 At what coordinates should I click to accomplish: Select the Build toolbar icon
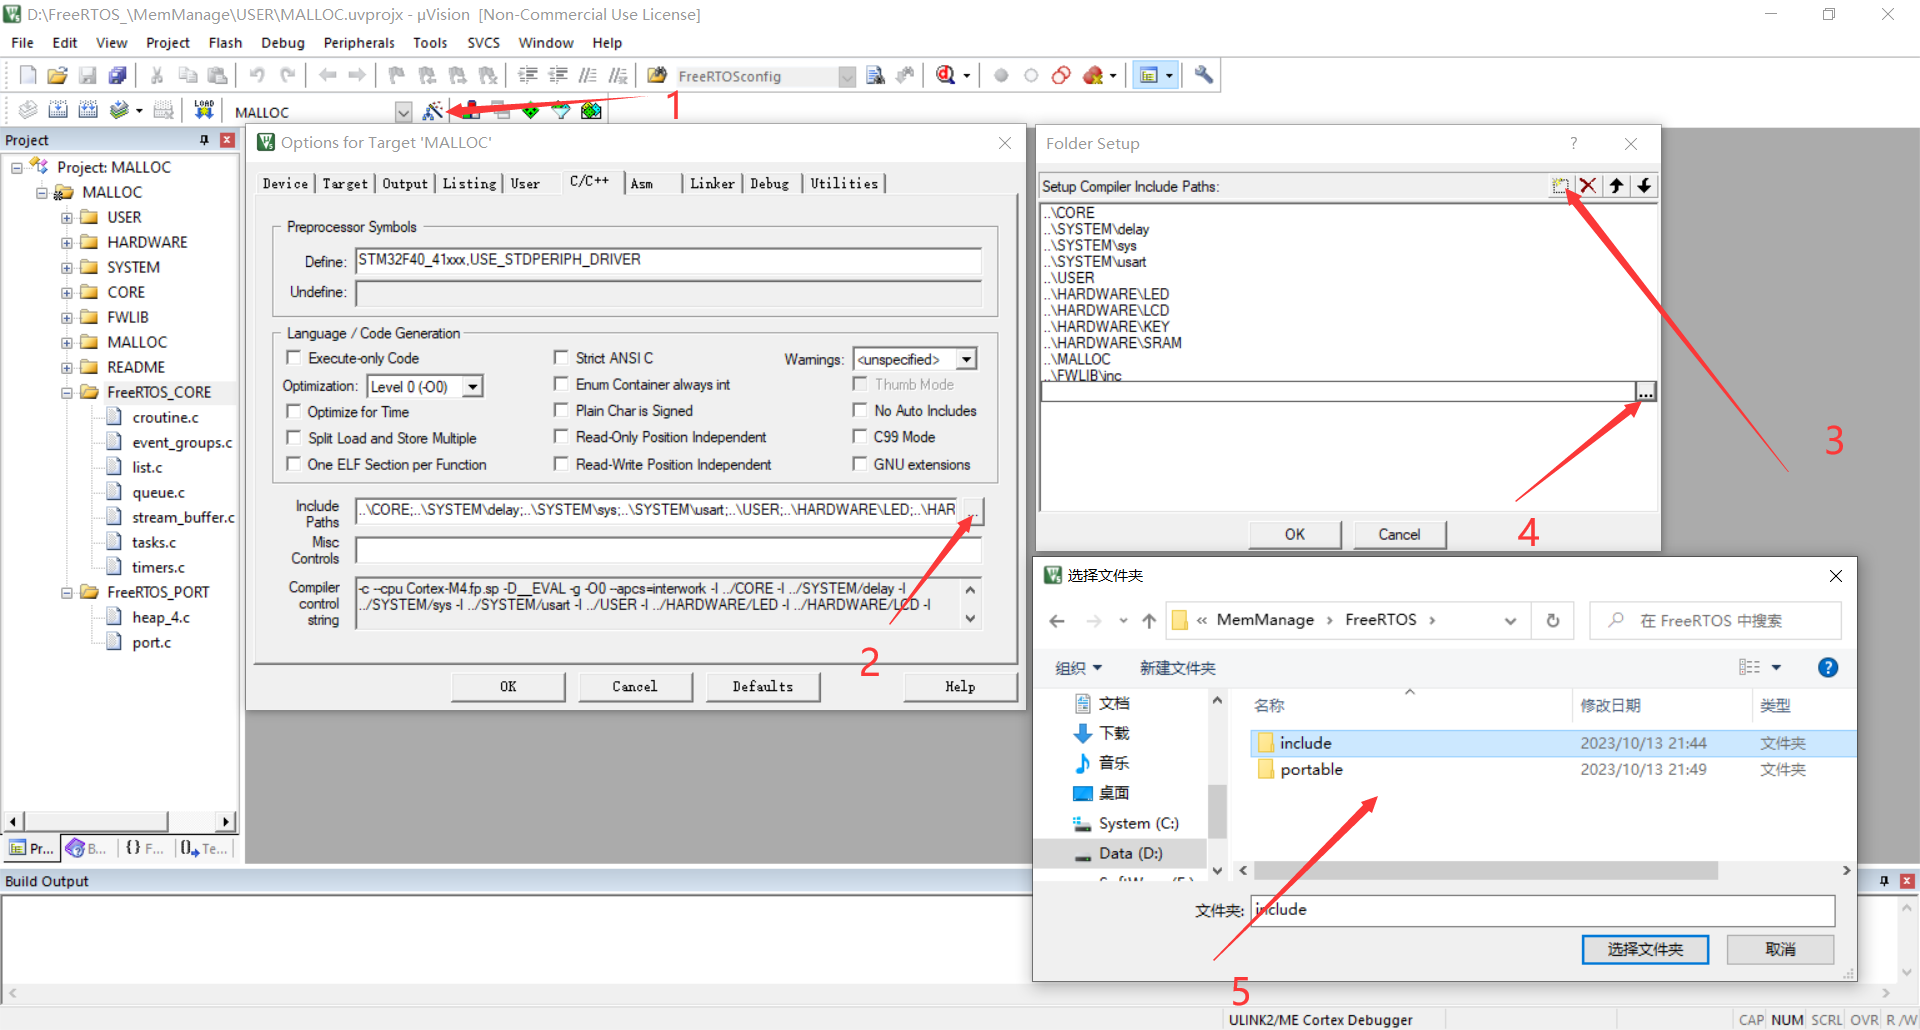pos(58,110)
